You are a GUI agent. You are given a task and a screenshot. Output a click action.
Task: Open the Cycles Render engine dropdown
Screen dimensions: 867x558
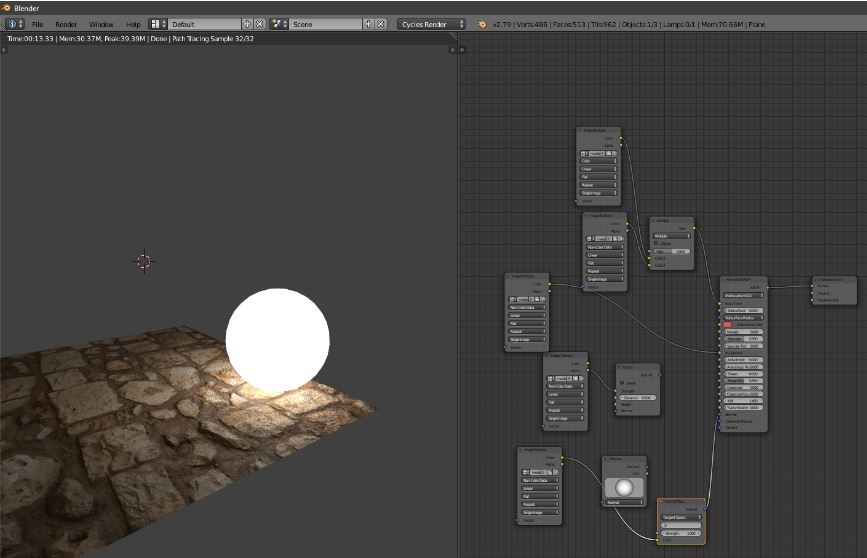432,23
